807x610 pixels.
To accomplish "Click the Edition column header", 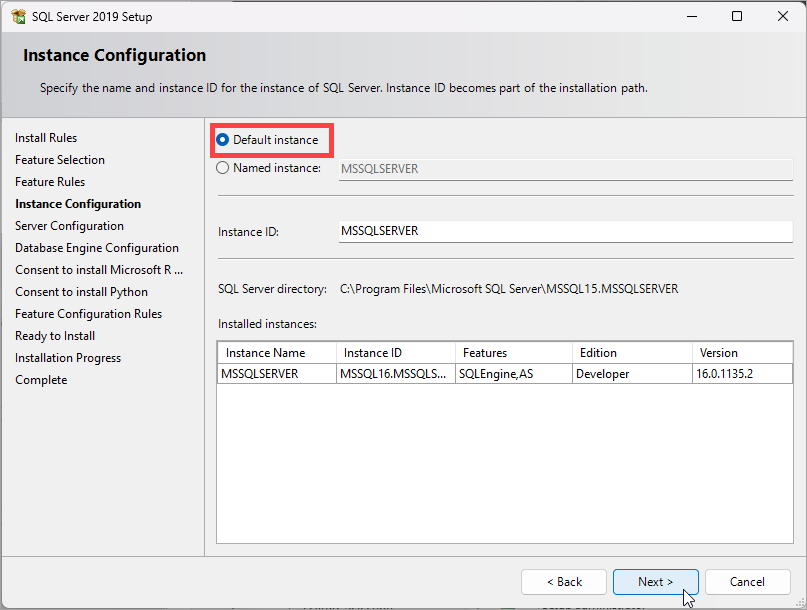I will (x=632, y=353).
